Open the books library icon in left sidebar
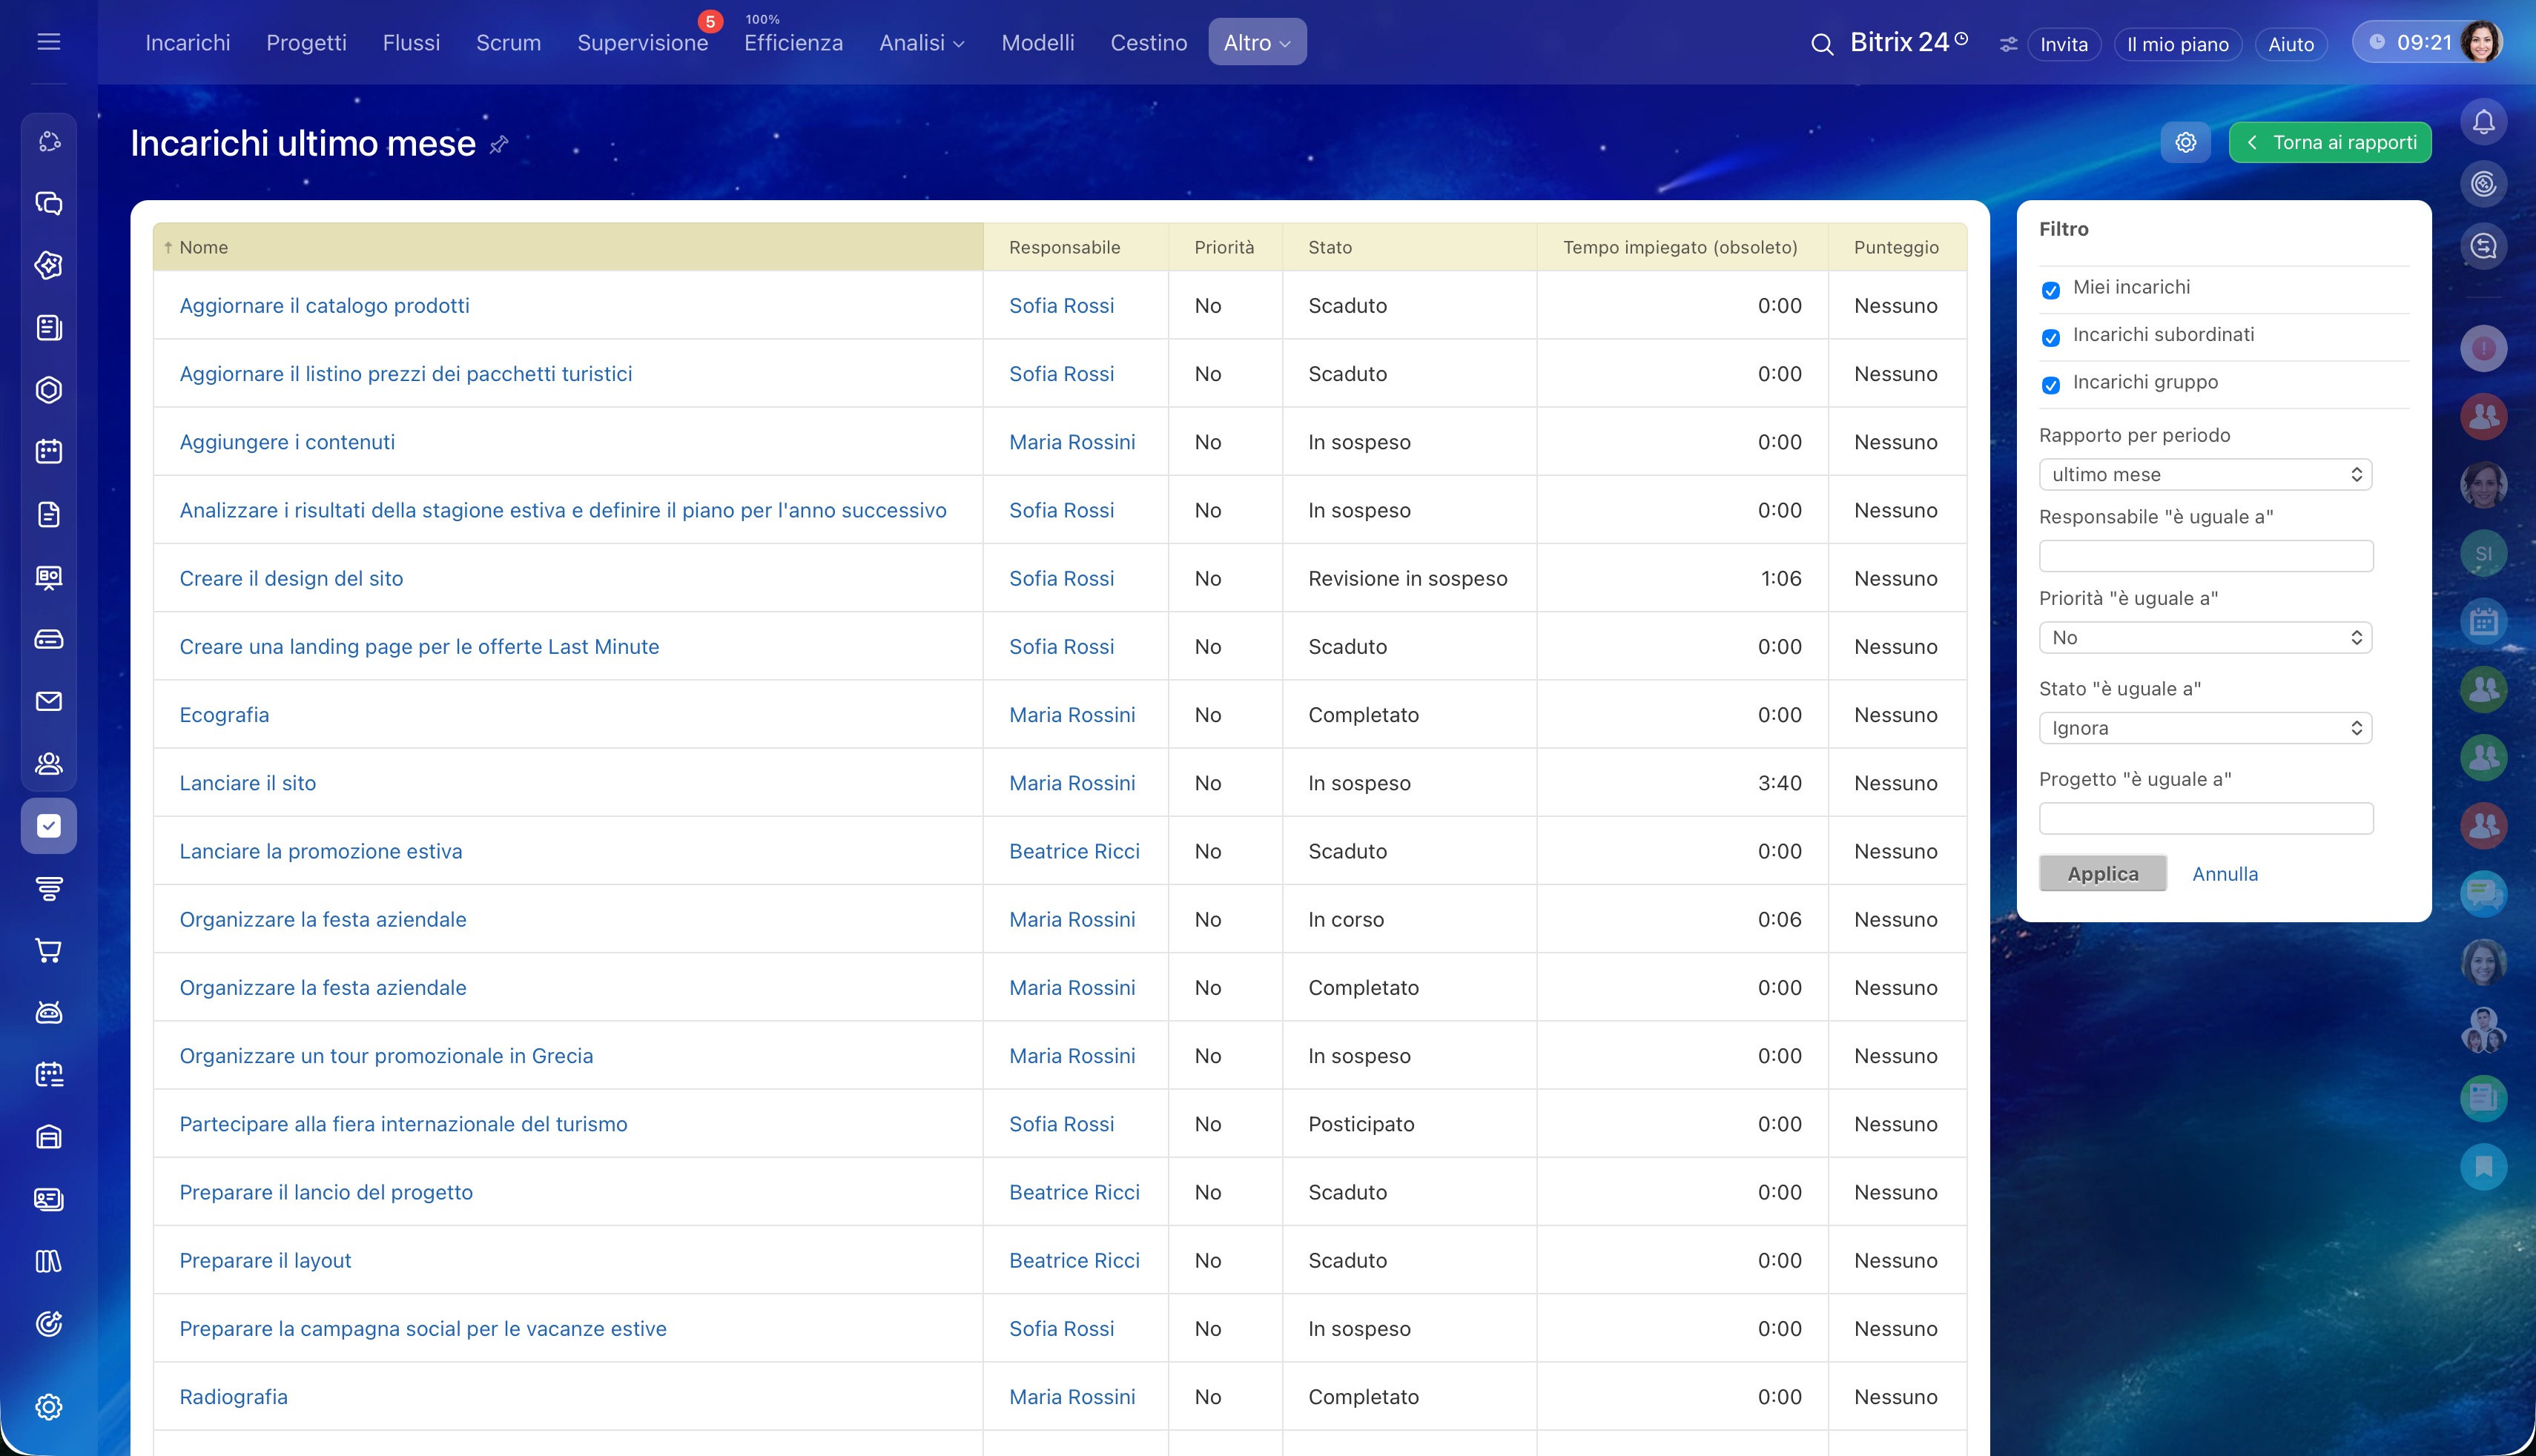Viewport: 2536px width, 1456px height. tap(49, 1262)
